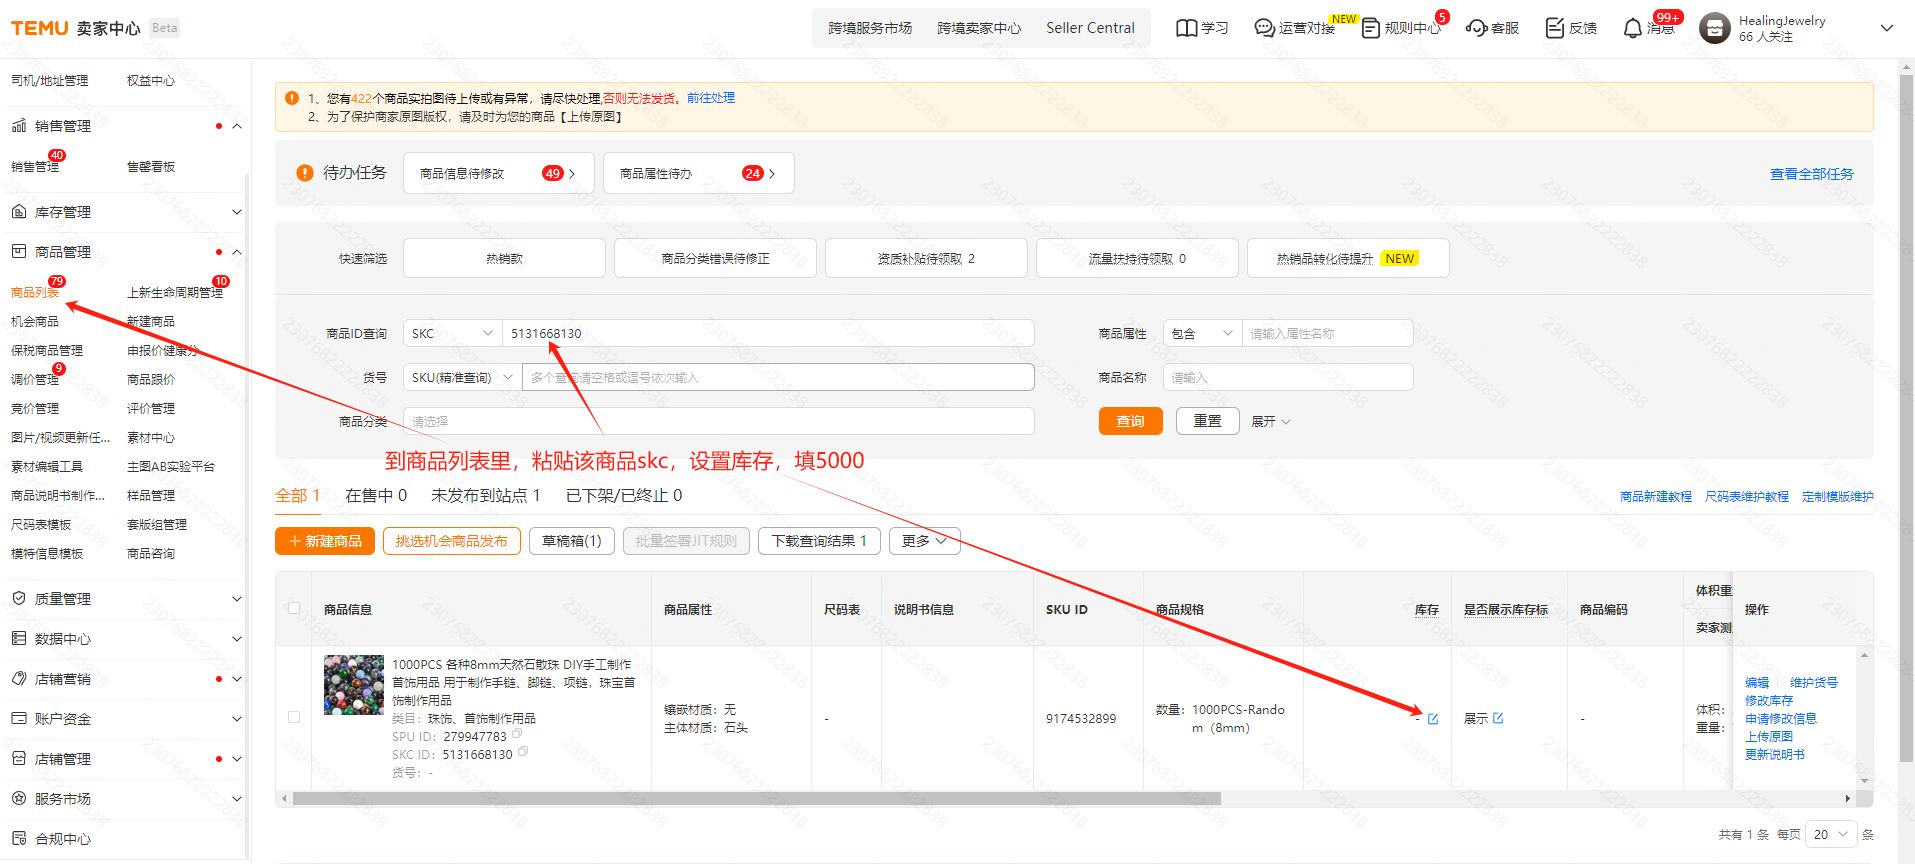Click 操作 column down scroll arrow
1915x864 pixels.
point(1864,780)
